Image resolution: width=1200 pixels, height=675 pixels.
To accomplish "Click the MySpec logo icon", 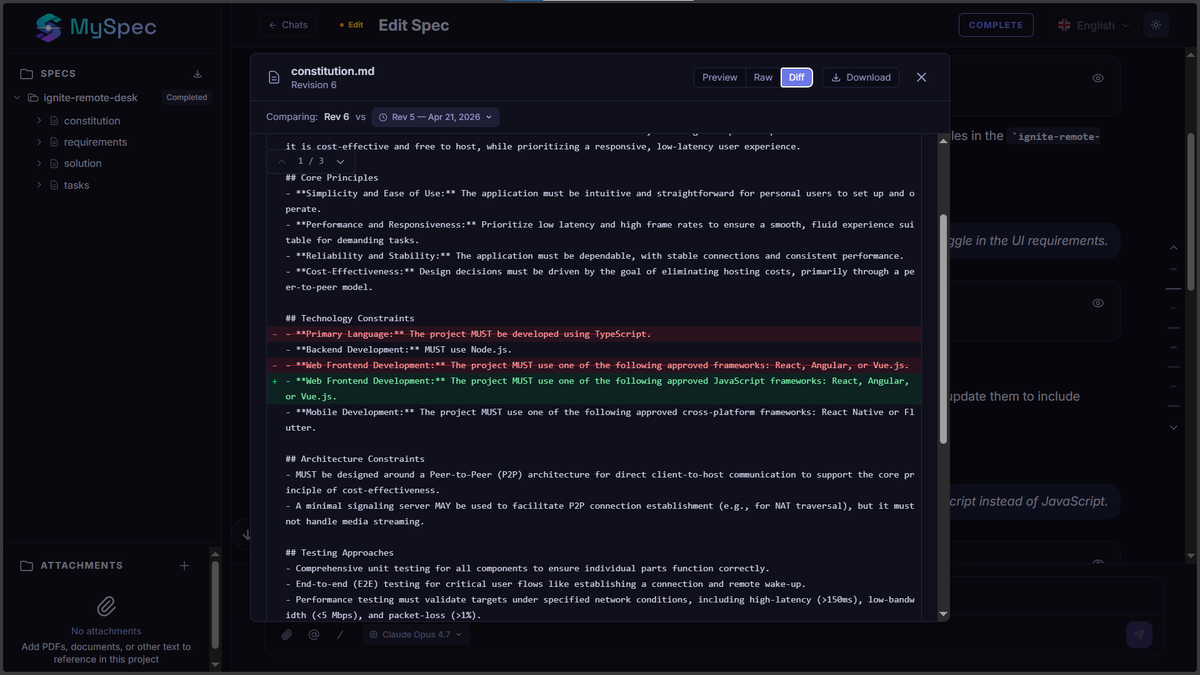I will [48, 27].
